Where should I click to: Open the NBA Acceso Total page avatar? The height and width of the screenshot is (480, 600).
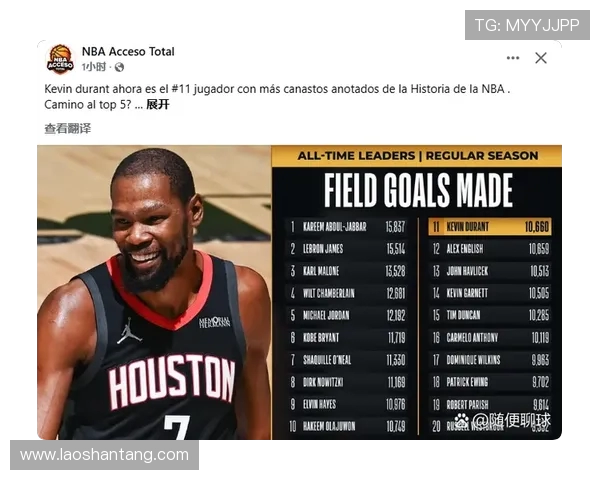[60, 59]
